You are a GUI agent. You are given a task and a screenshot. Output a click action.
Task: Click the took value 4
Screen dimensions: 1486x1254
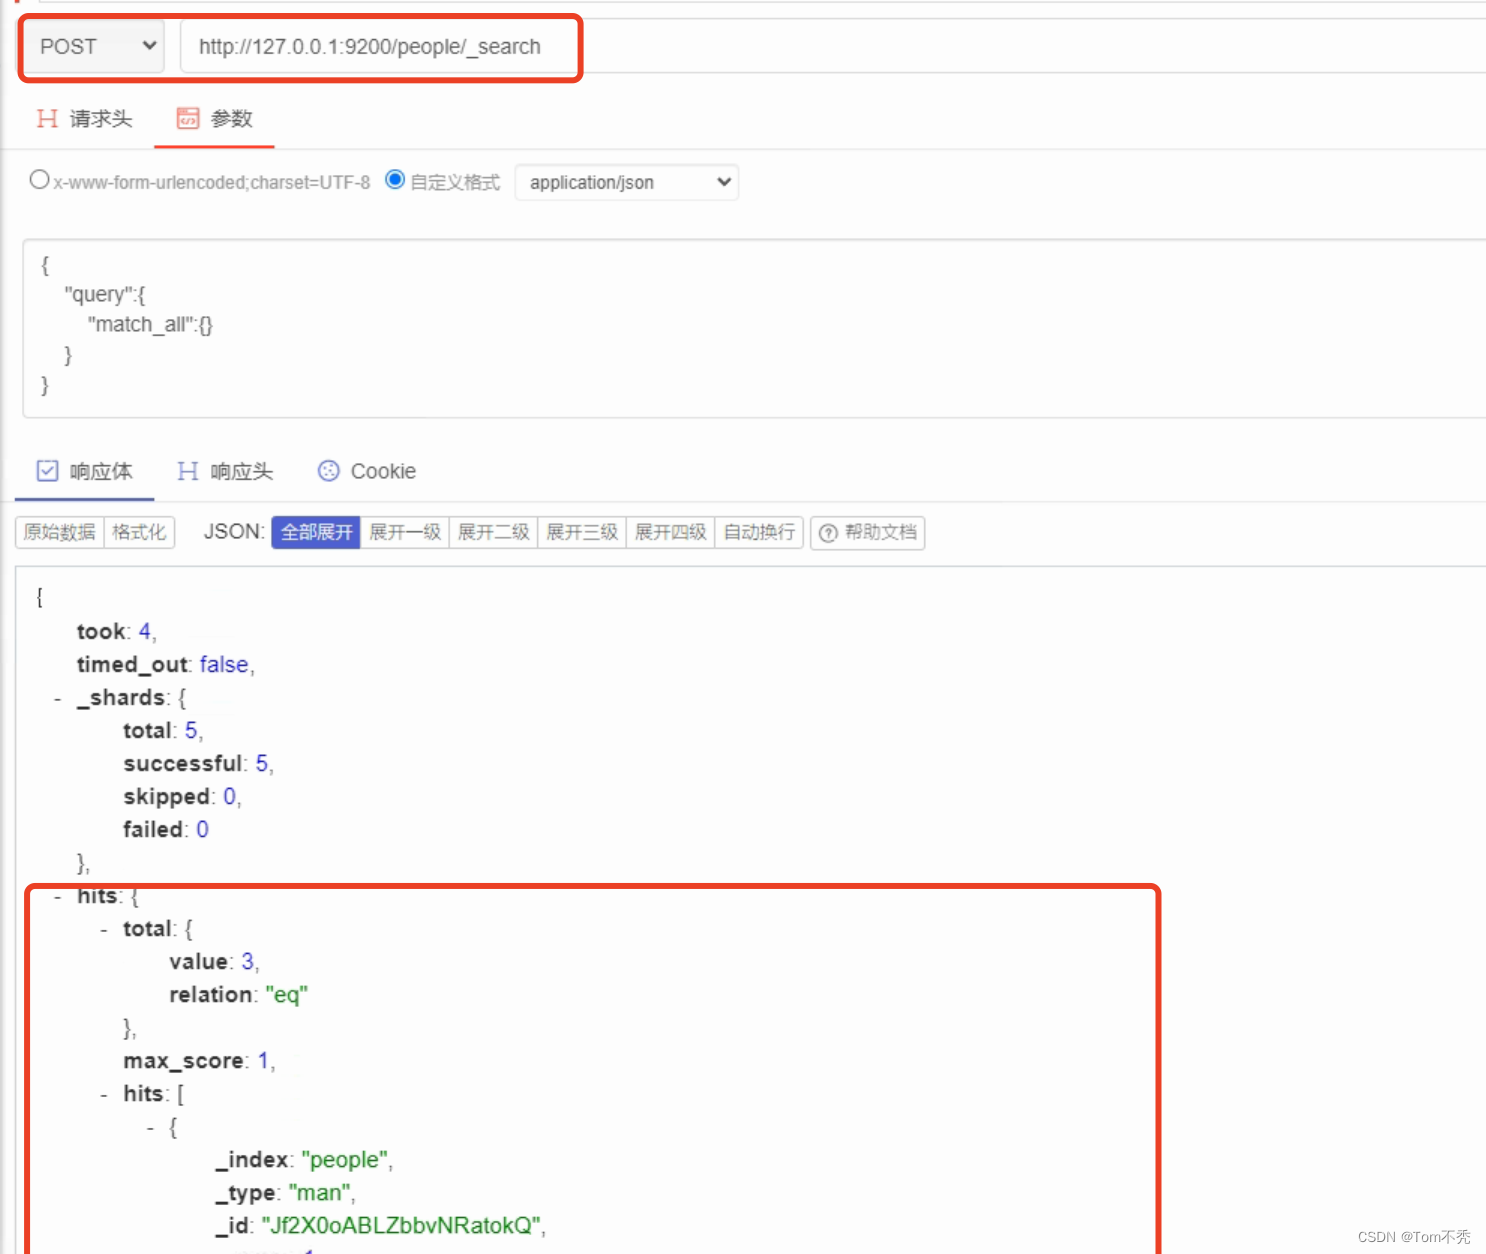click(145, 631)
